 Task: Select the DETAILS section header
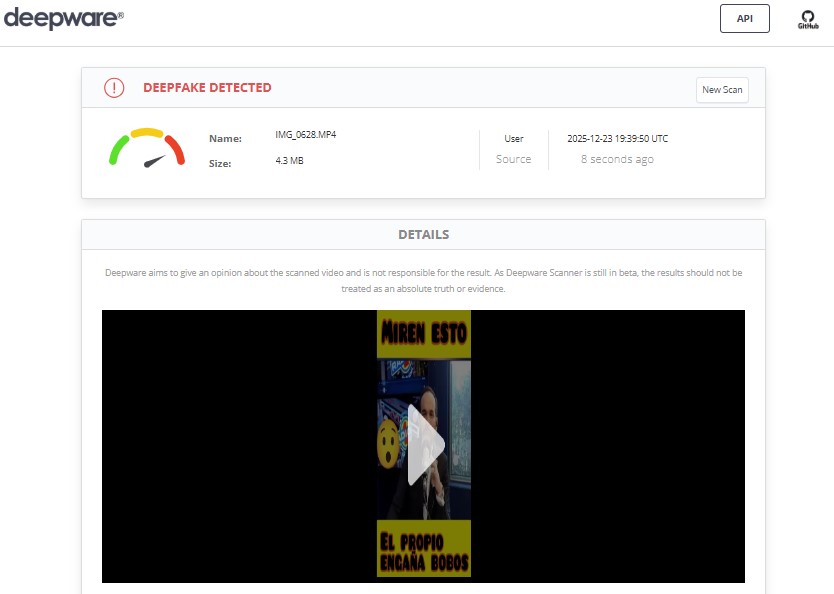click(423, 235)
